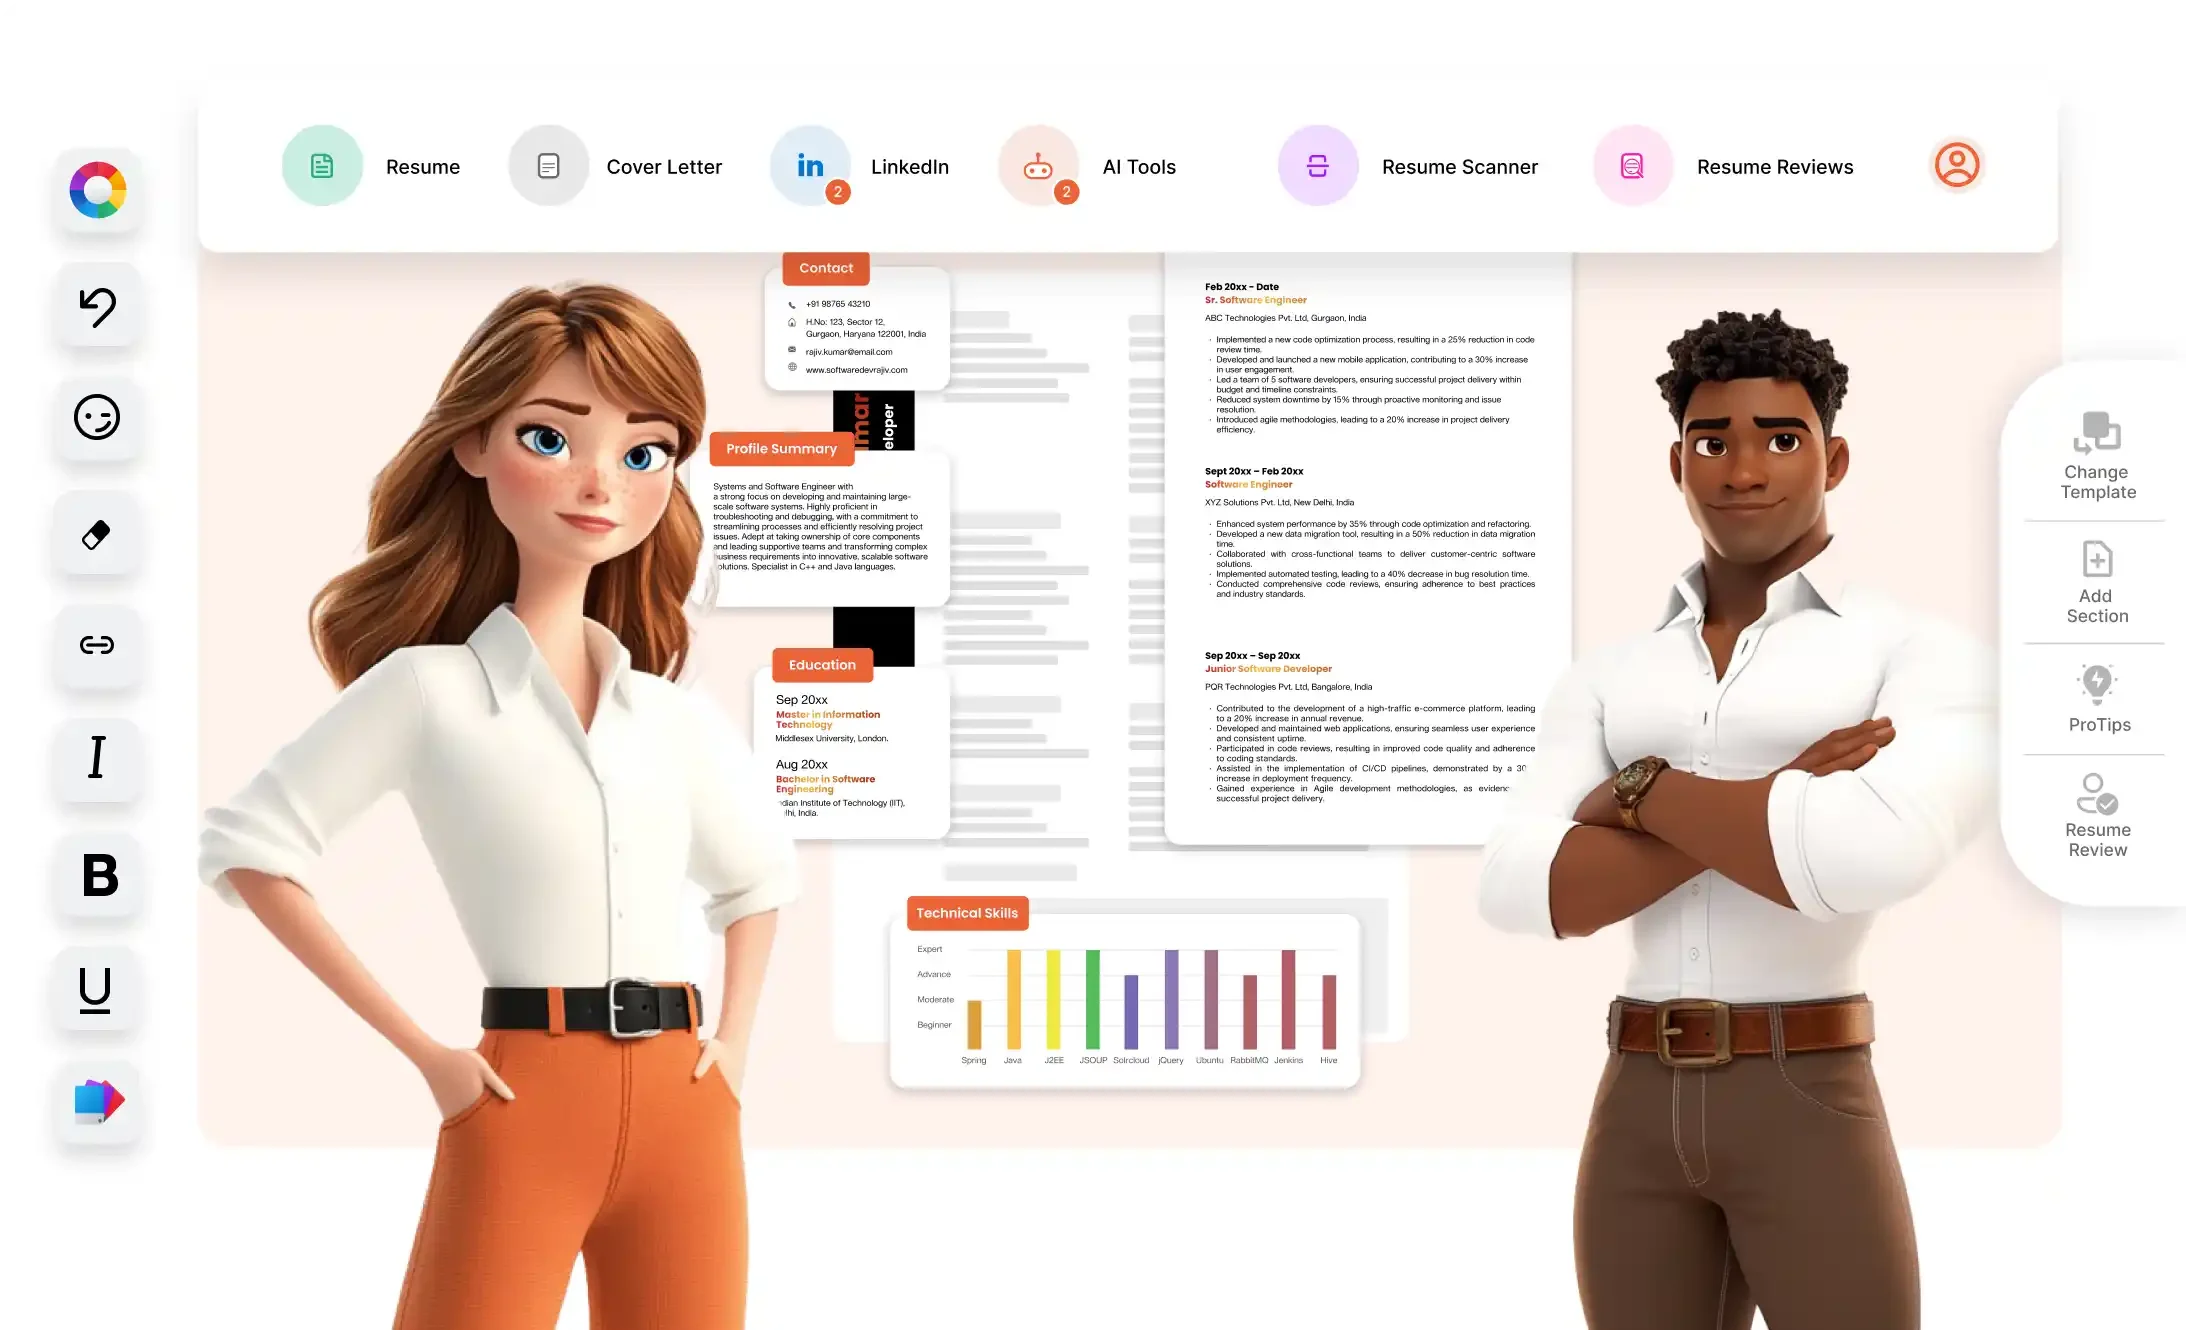
Task: Click the user profile icon top-right
Action: point(1956,165)
